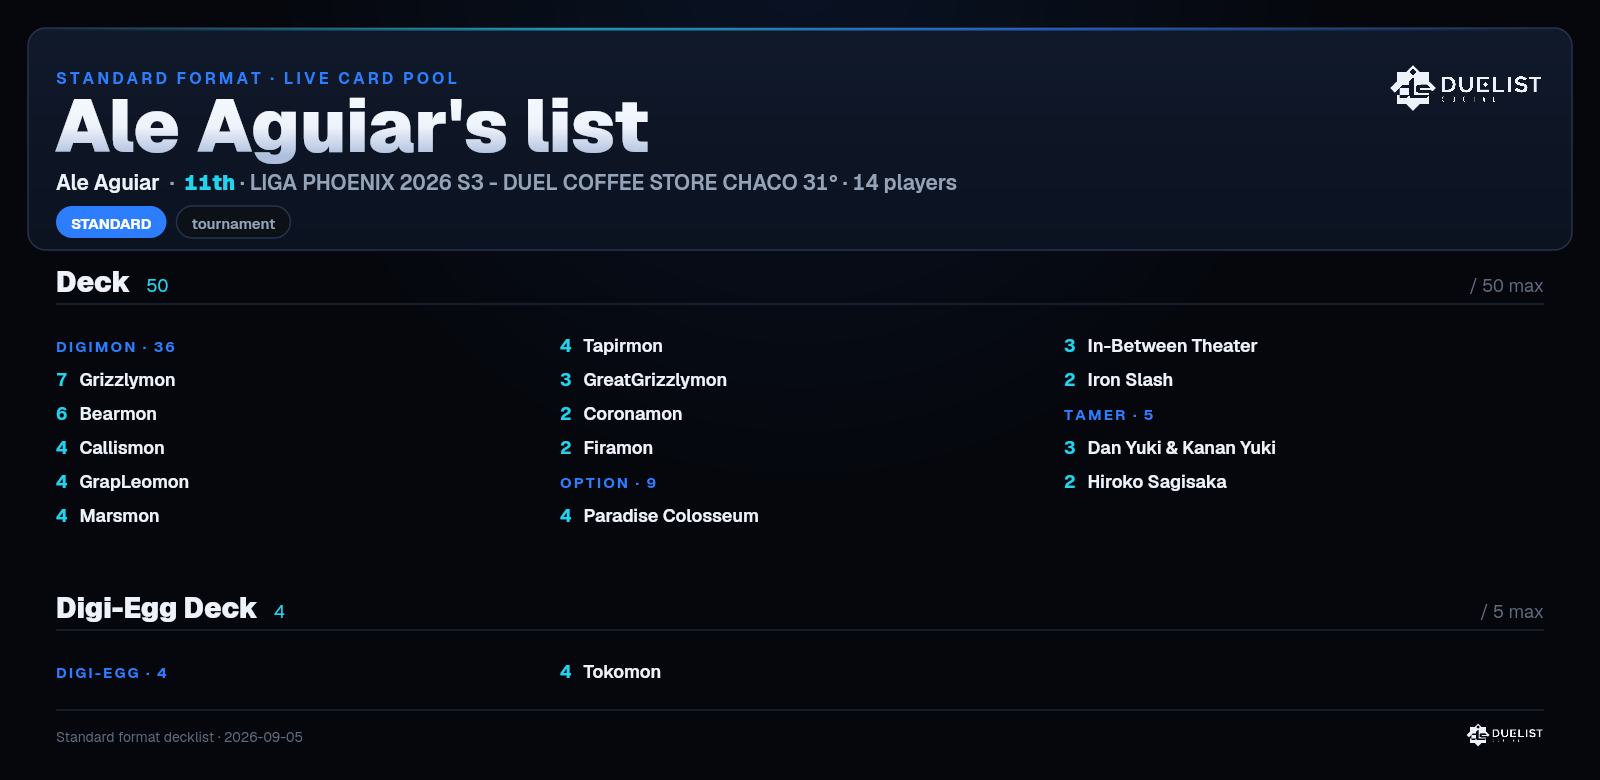This screenshot has height=780, width=1600.
Task: Open the Tokomon digi-egg entry
Action: [610, 672]
